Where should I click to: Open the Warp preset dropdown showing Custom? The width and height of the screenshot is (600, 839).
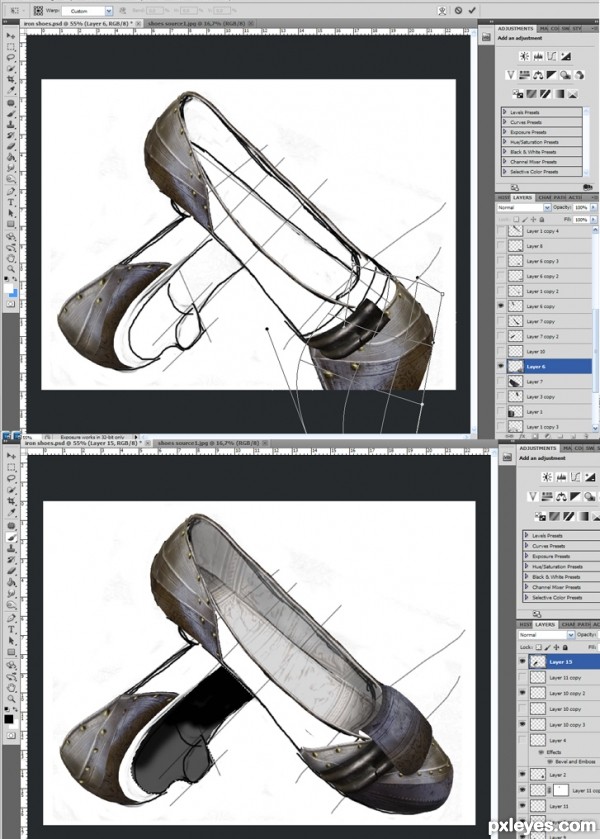coord(109,11)
